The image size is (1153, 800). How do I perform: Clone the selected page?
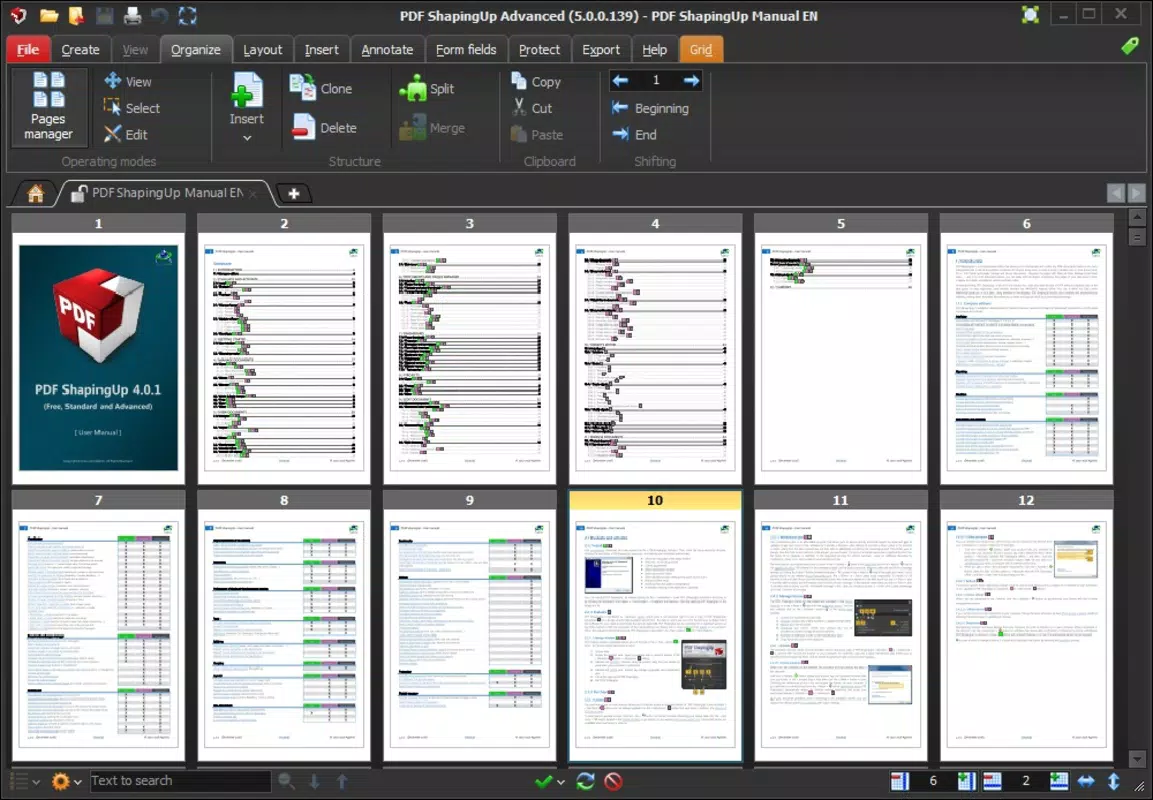321,88
